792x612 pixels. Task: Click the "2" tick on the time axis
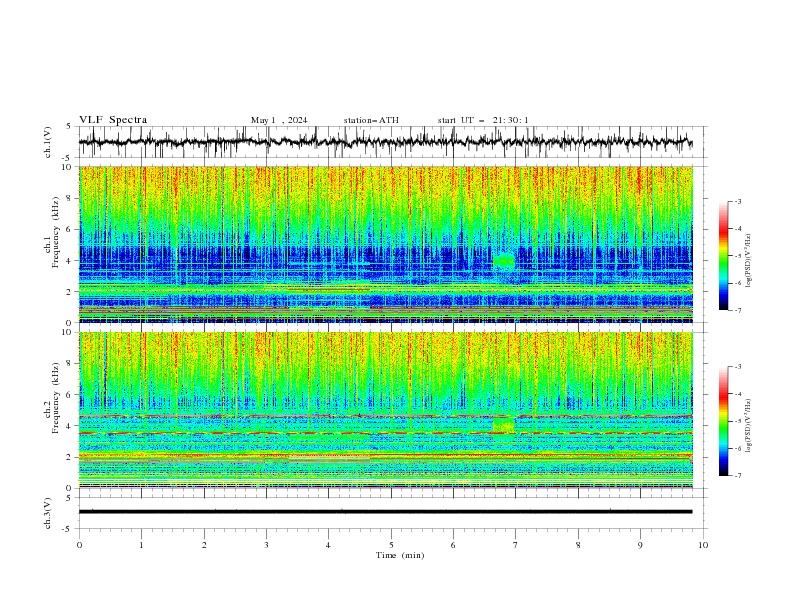(x=204, y=545)
